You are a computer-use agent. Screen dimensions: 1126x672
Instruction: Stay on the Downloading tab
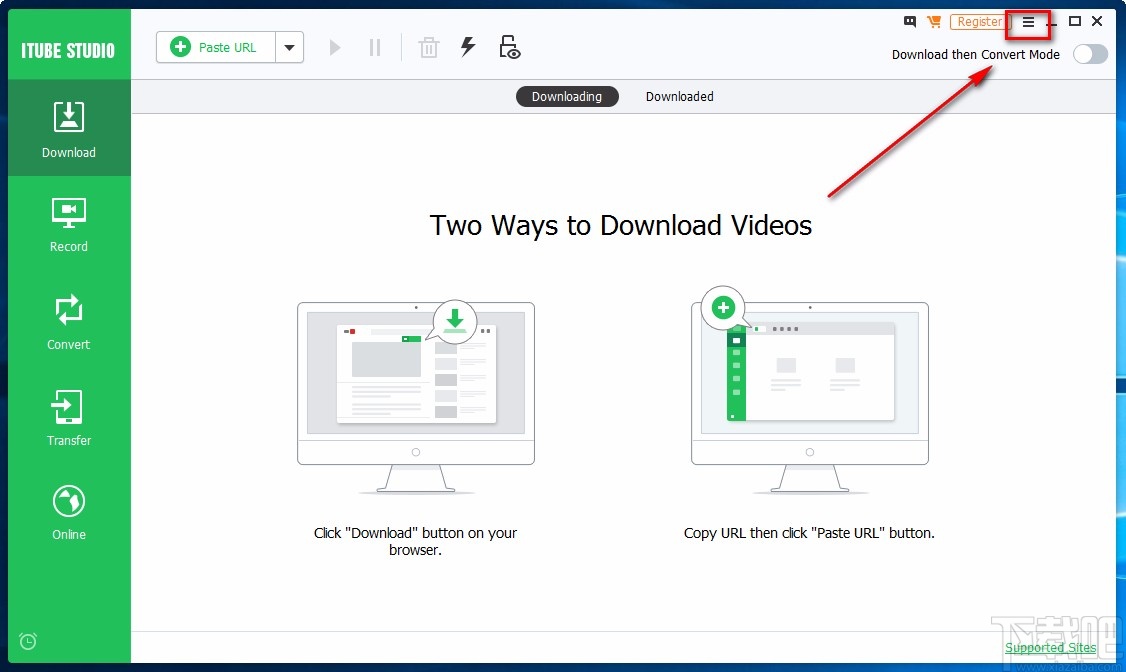(567, 96)
